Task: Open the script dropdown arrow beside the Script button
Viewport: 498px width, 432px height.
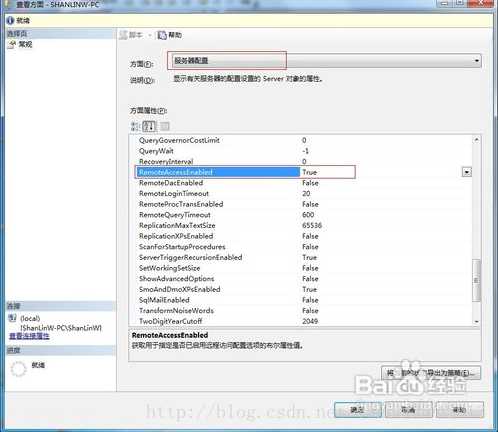Action: 150,35
